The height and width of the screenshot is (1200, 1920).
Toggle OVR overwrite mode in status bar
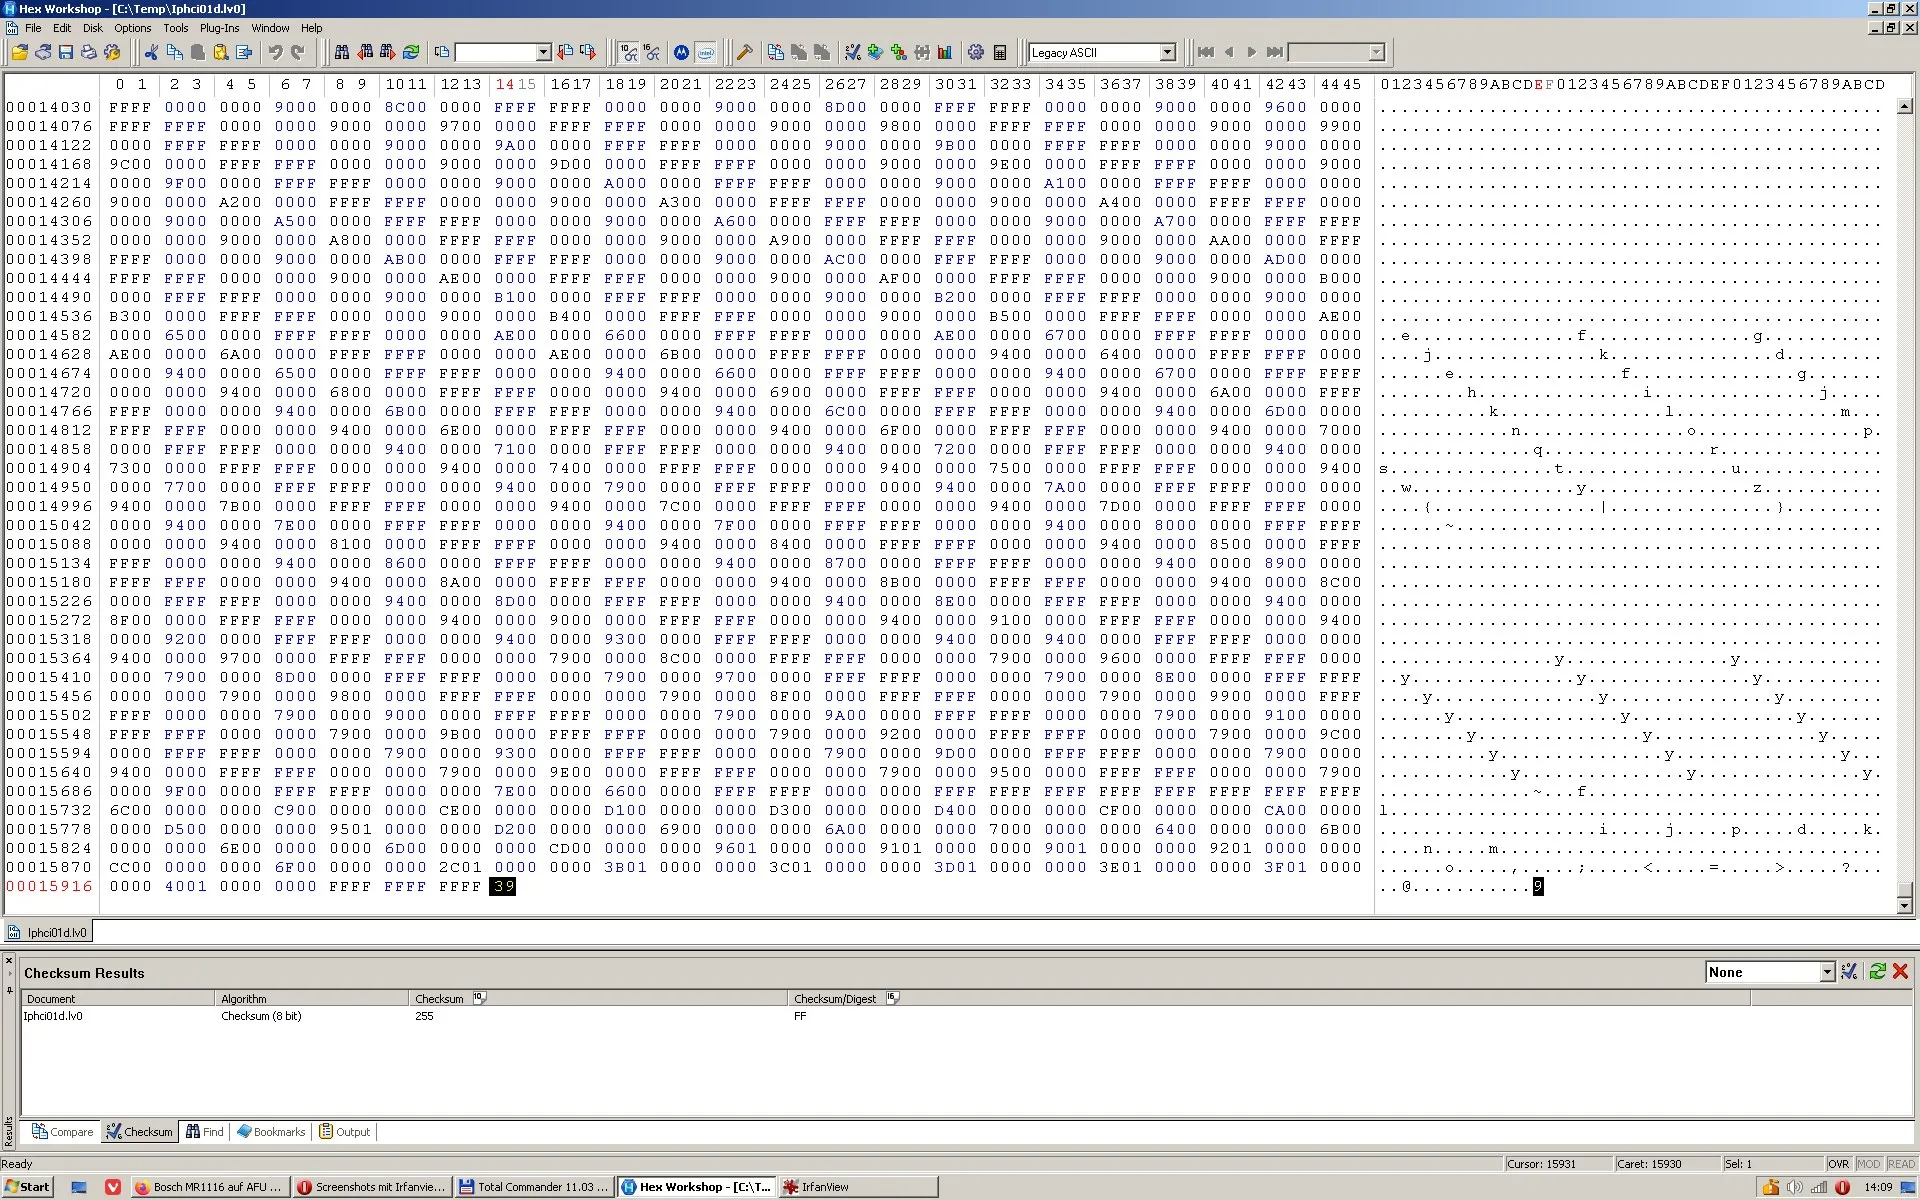click(1838, 1164)
